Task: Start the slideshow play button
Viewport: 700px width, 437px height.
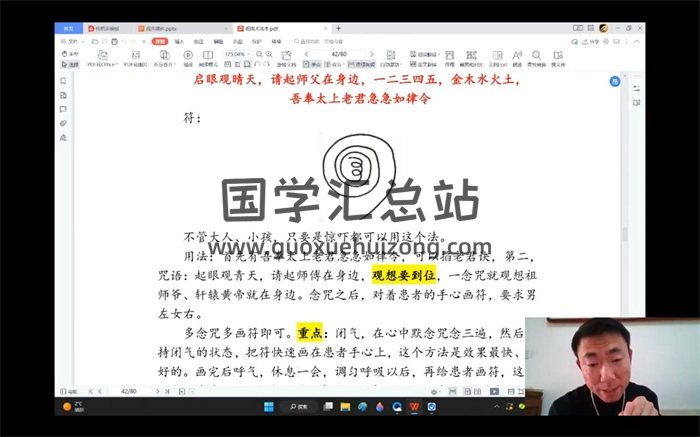Action: click(188, 58)
